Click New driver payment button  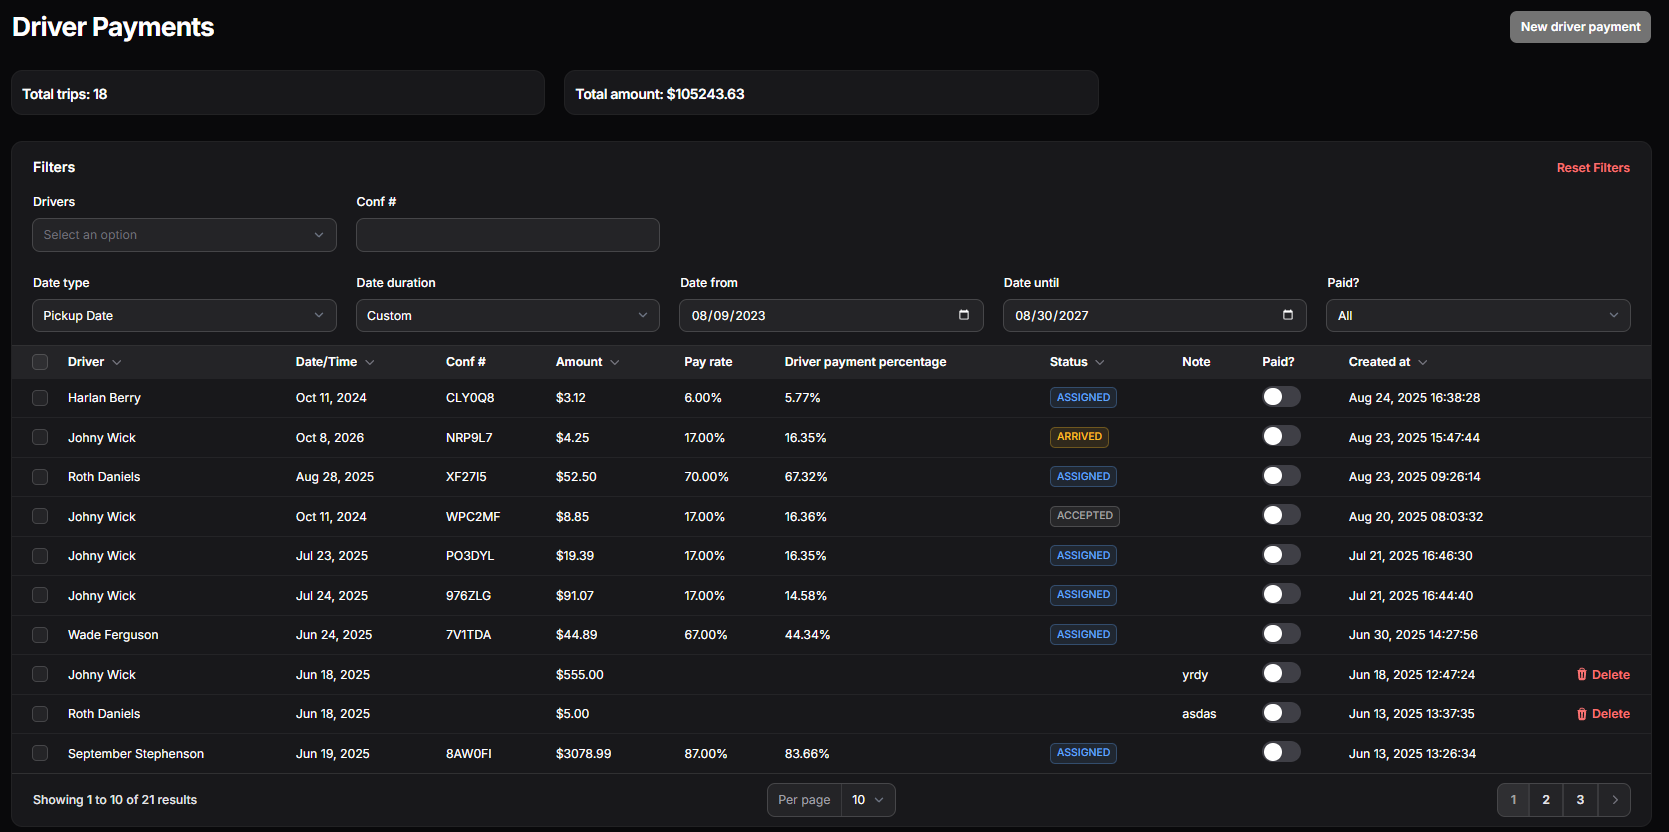[x=1580, y=27]
